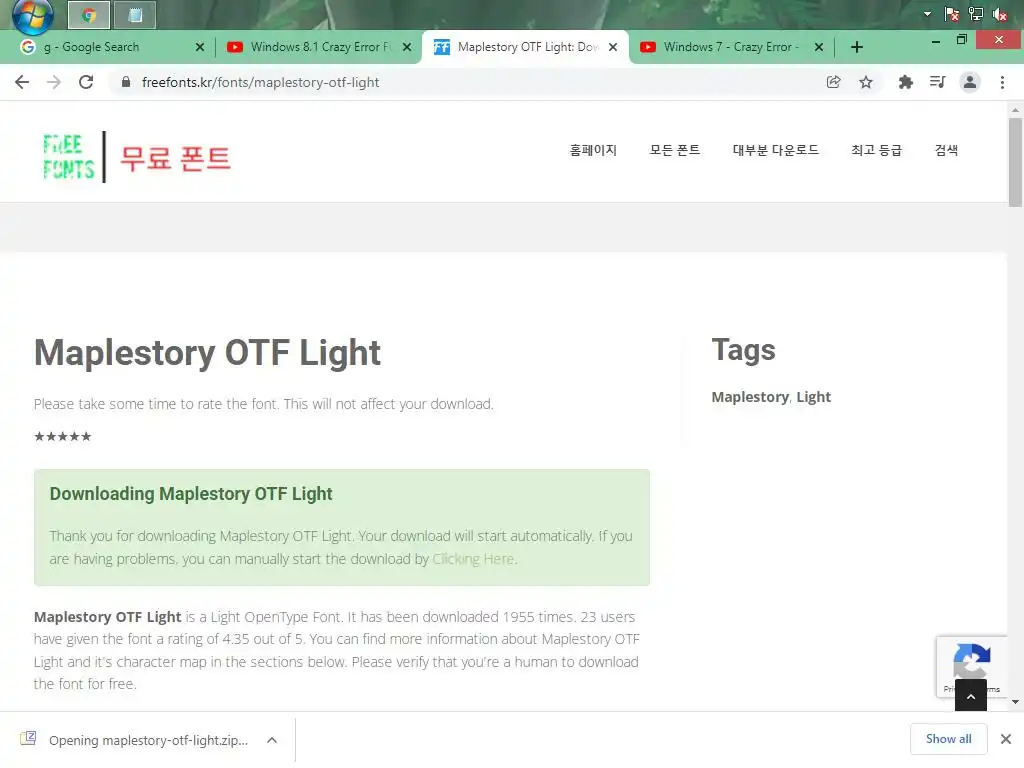Open the 검색 nav menu item

(946, 150)
